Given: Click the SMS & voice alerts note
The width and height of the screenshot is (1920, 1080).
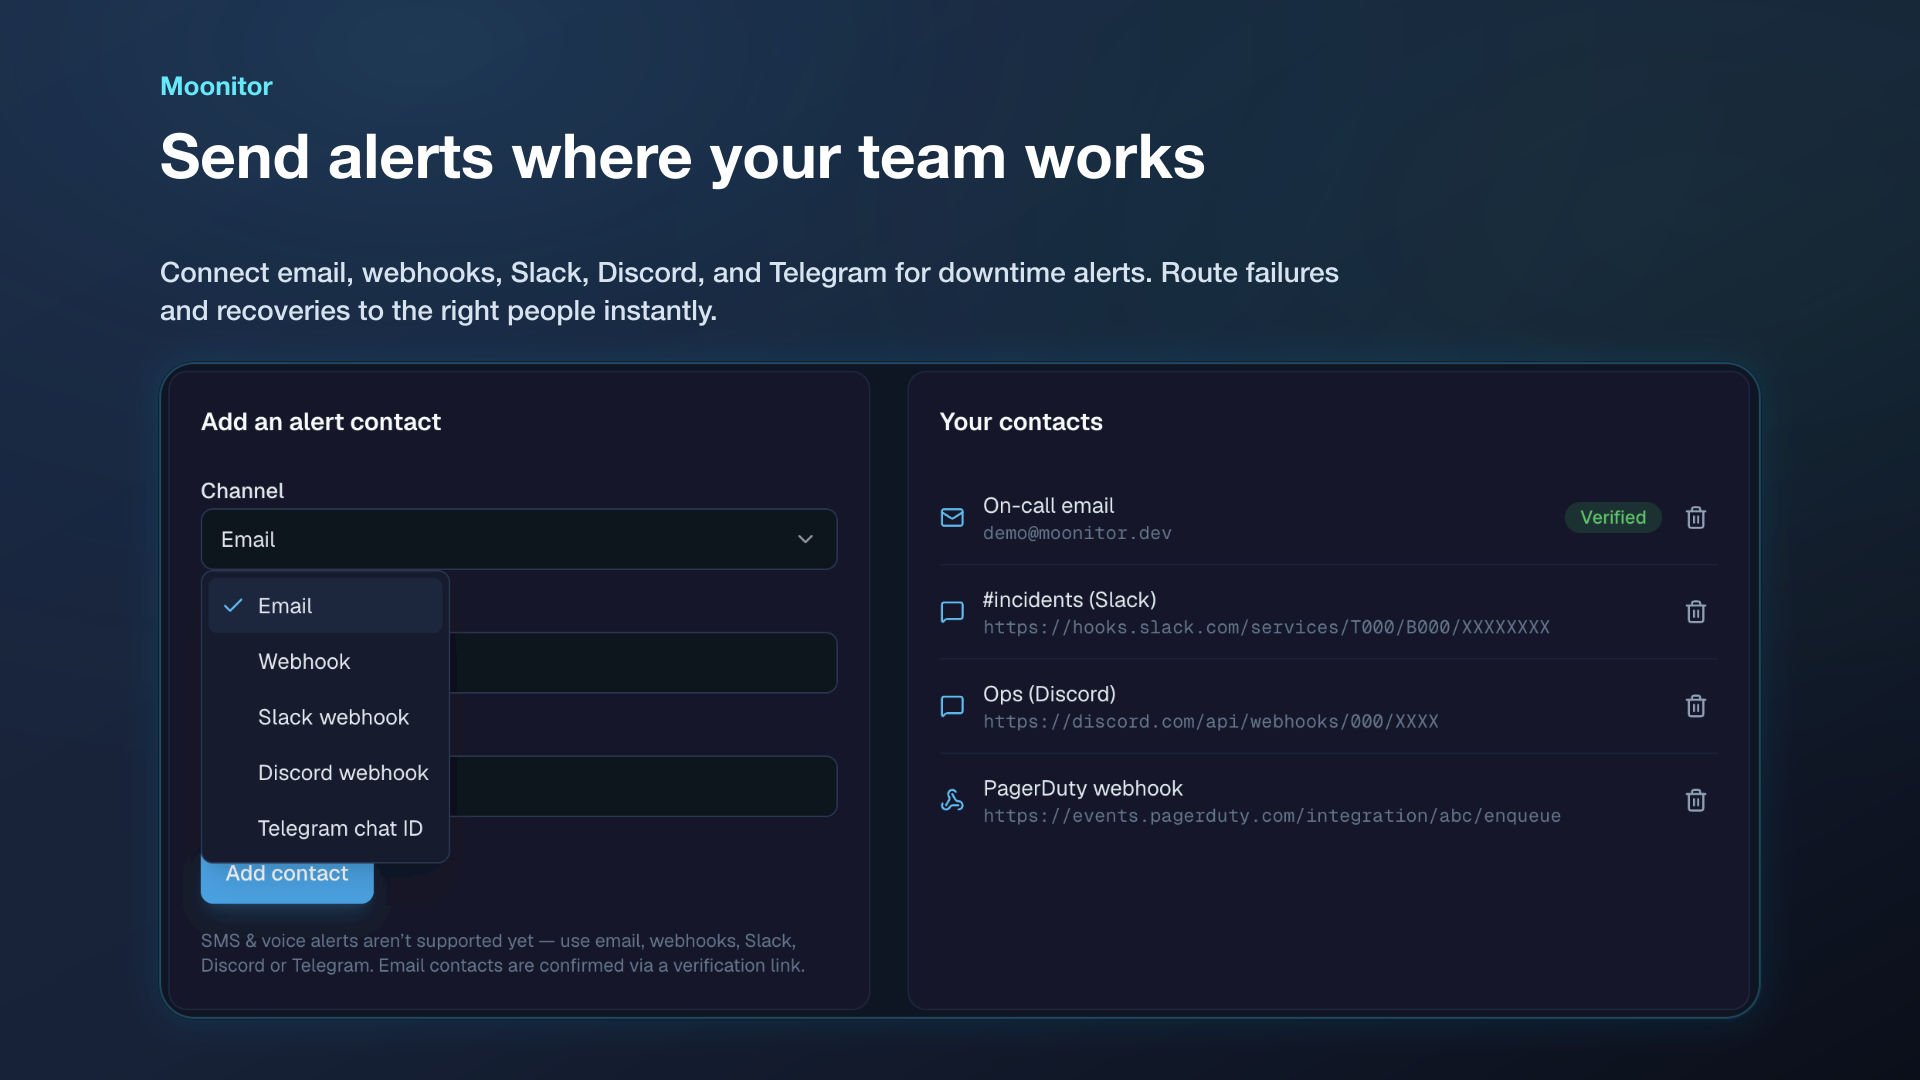Looking at the screenshot, I should (503, 953).
